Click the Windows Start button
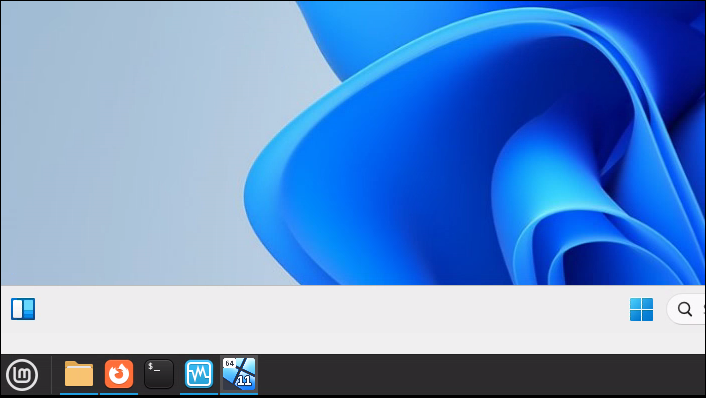 coord(641,309)
